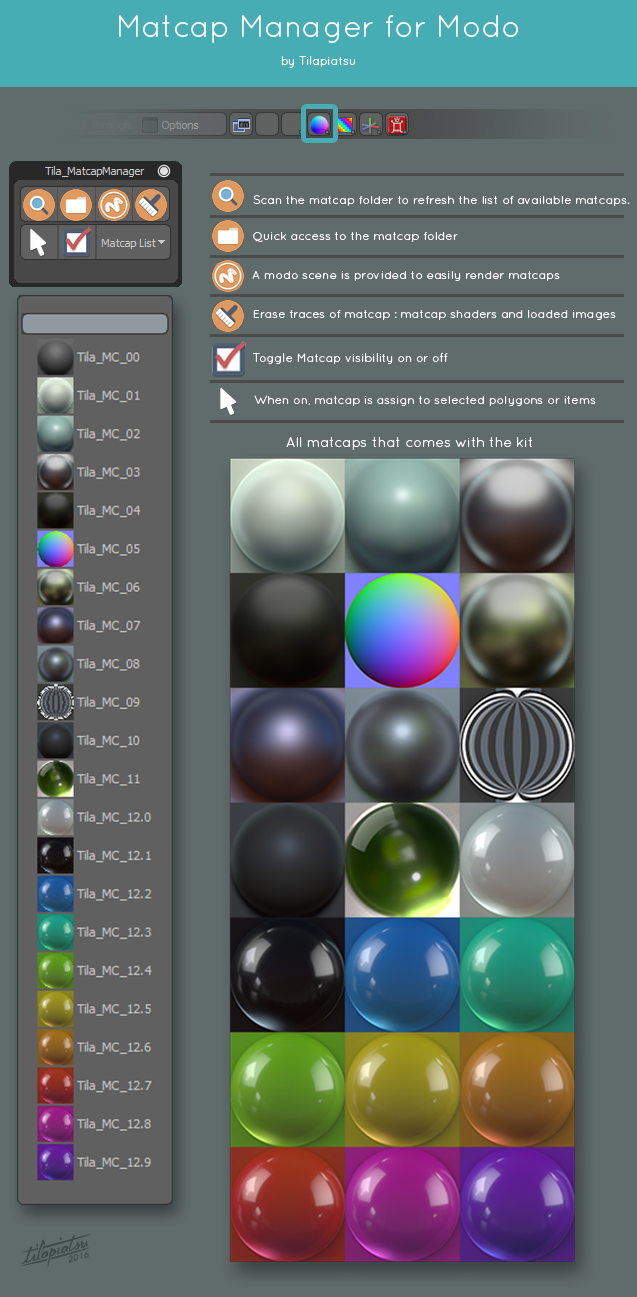This screenshot has width=637, height=1297.
Task: Open matcap folder from Tila_MatcapManager panel
Action: 76,206
